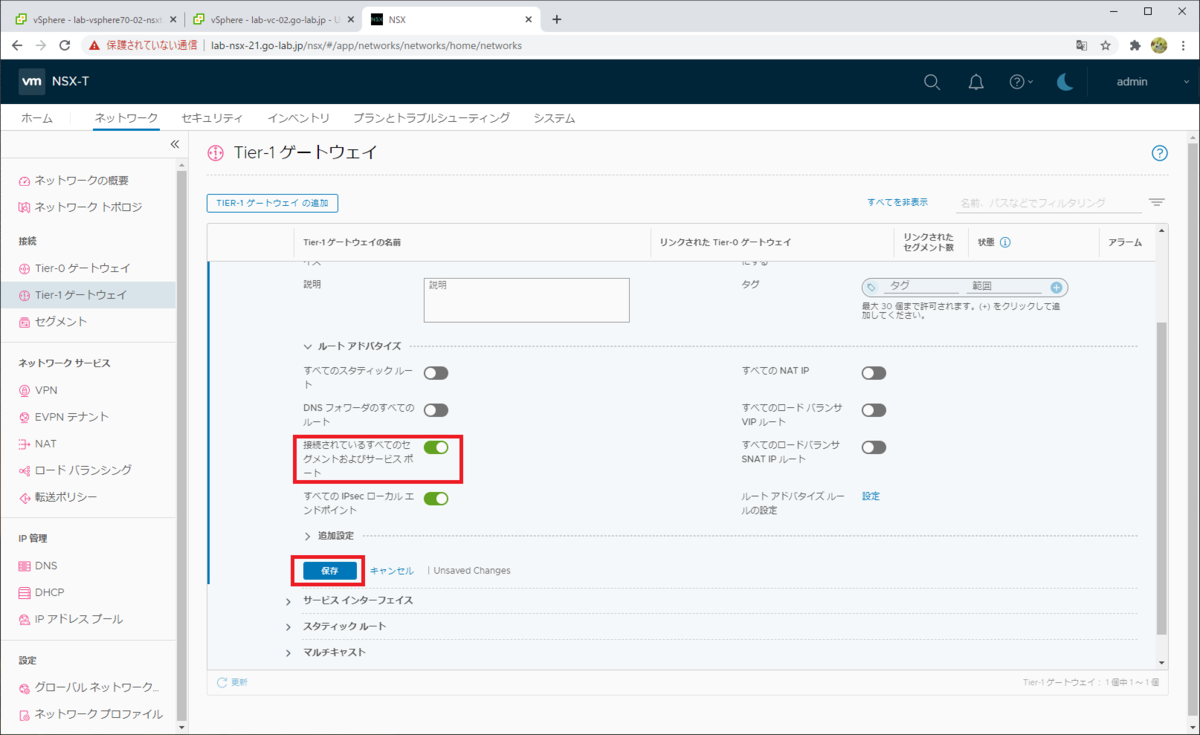Toggle dark mode moon icon
Image resolution: width=1200 pixels, height=735 pixels.
click(x=1065, y=82)
